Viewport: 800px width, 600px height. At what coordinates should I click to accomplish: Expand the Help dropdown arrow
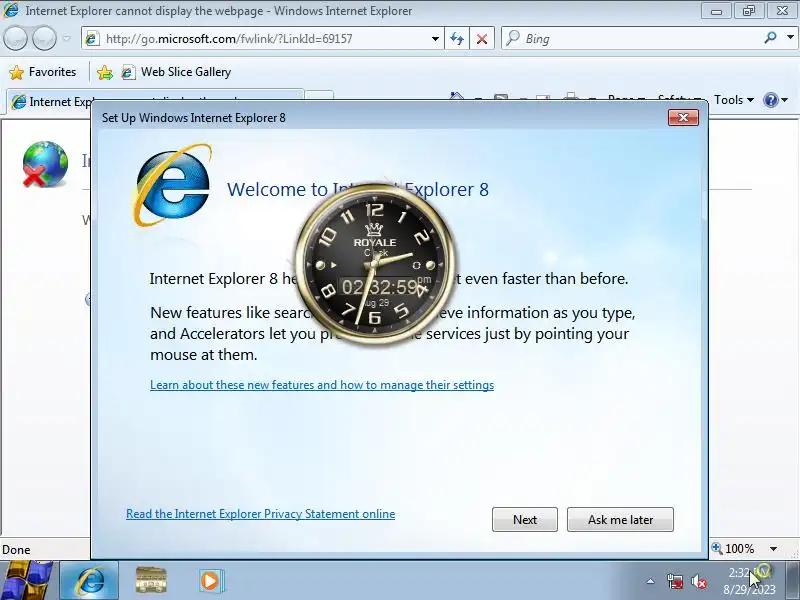[785, 100]
